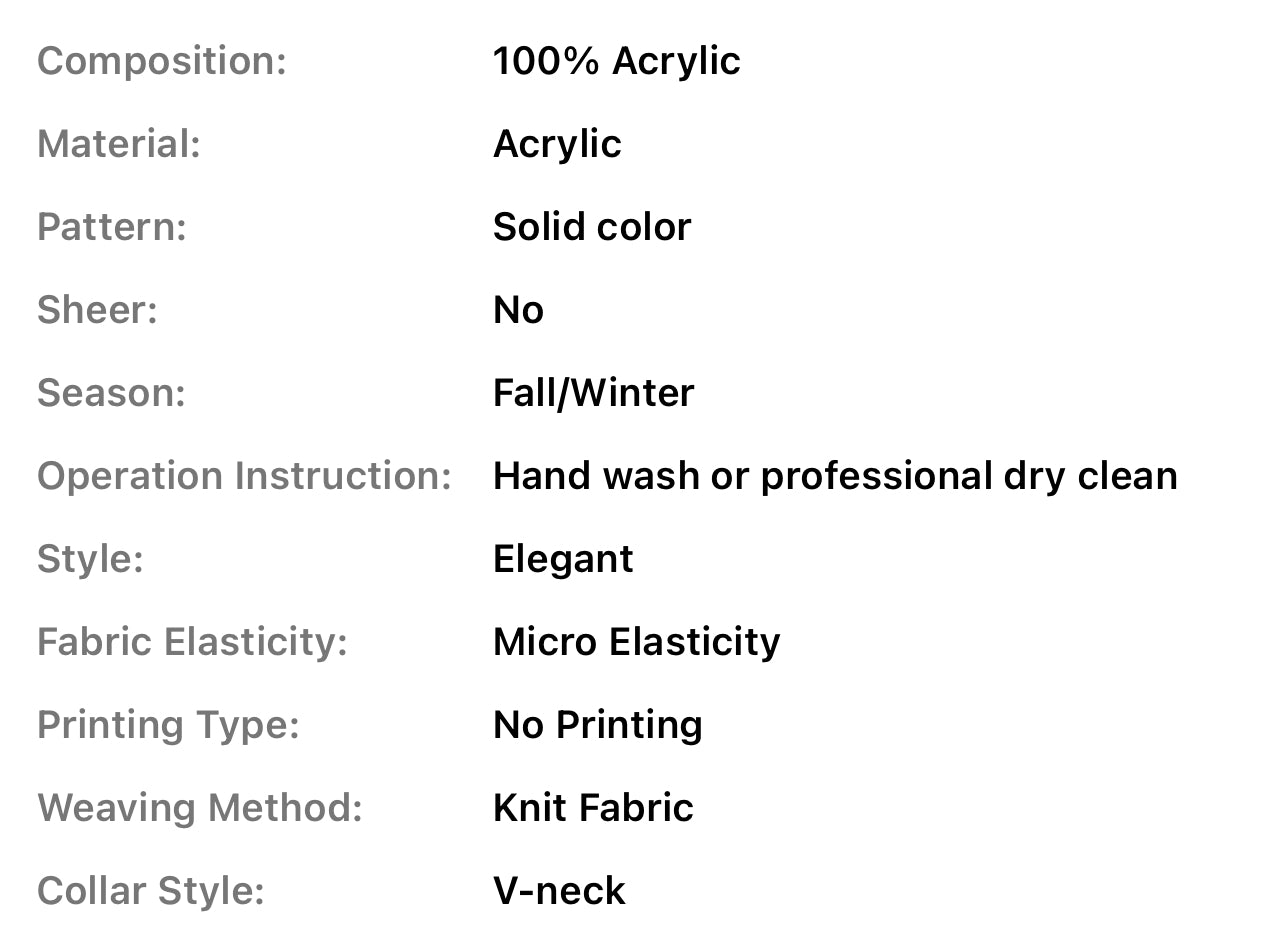The image size is (1265, 949).
Task: Select the "Fall/Winter" season value
Action: coord(593,393)
